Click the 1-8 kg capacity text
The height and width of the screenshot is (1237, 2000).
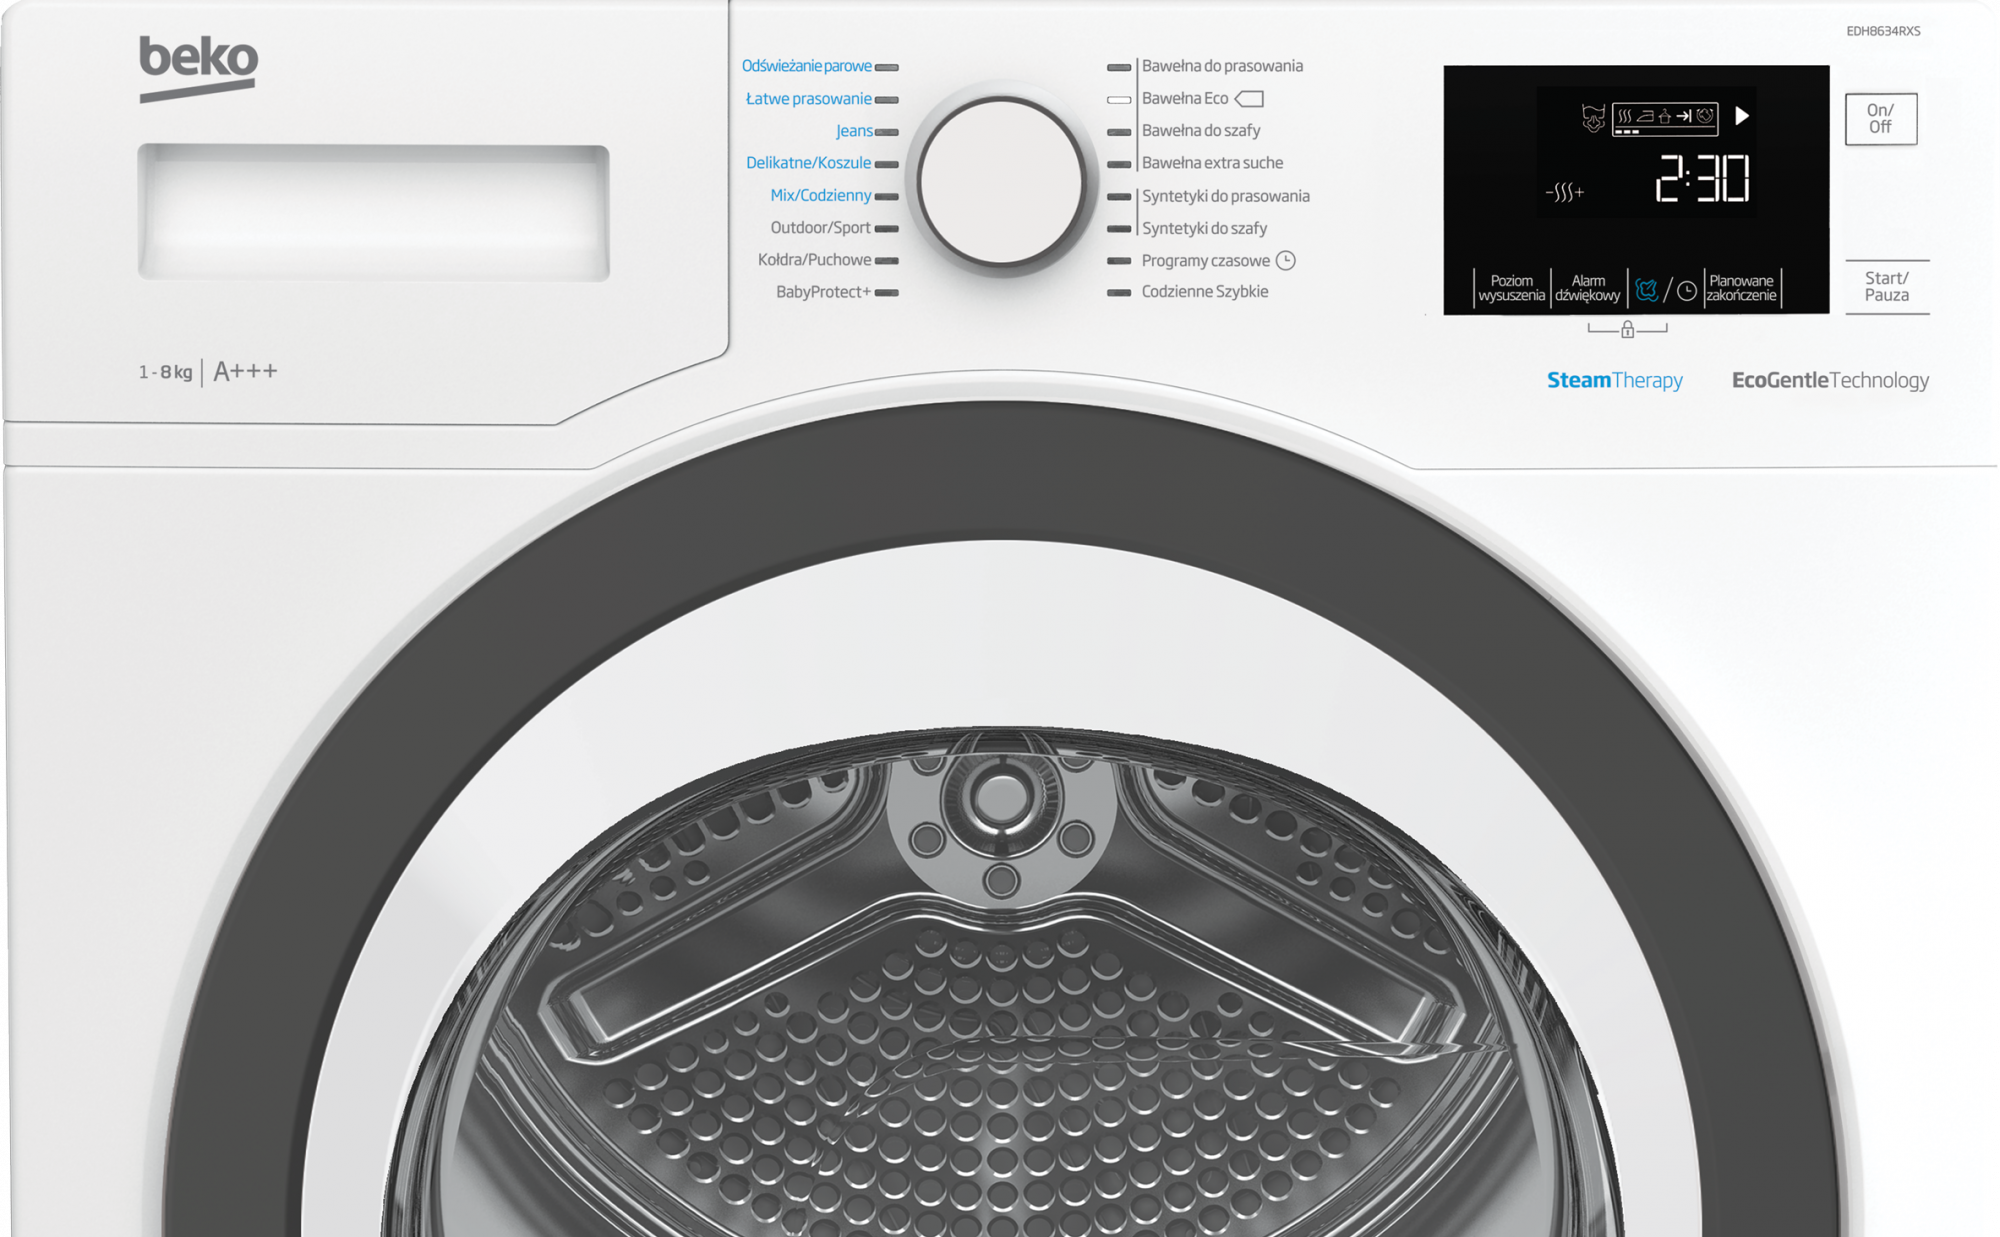[165, 372]
